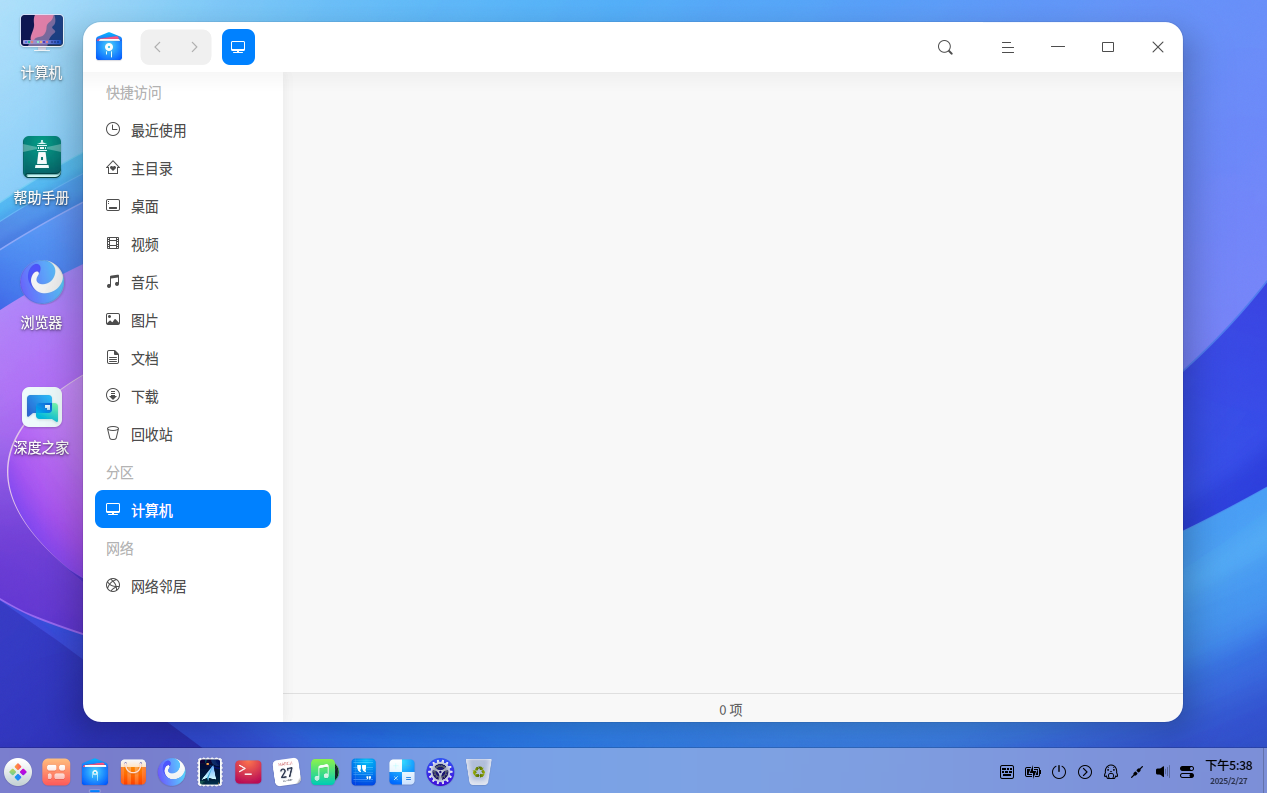
Task: Open system settings from the dock
Action: 440,772
